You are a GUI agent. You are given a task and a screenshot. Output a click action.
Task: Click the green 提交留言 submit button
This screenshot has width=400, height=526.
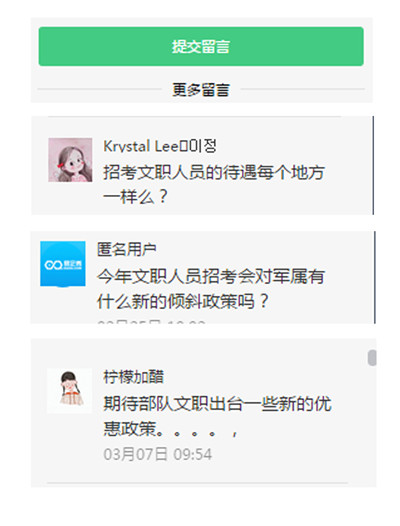(201, 46)
